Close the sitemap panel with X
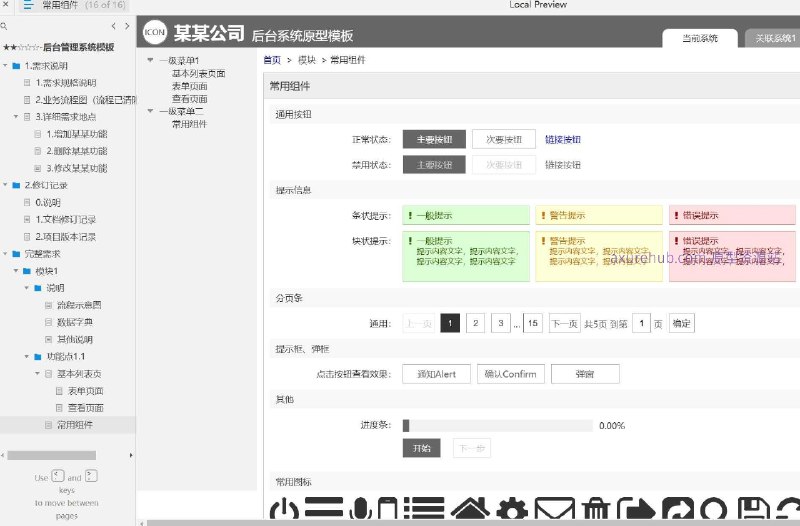This screenshot has width=800, height=526. (x=5, y=4)
